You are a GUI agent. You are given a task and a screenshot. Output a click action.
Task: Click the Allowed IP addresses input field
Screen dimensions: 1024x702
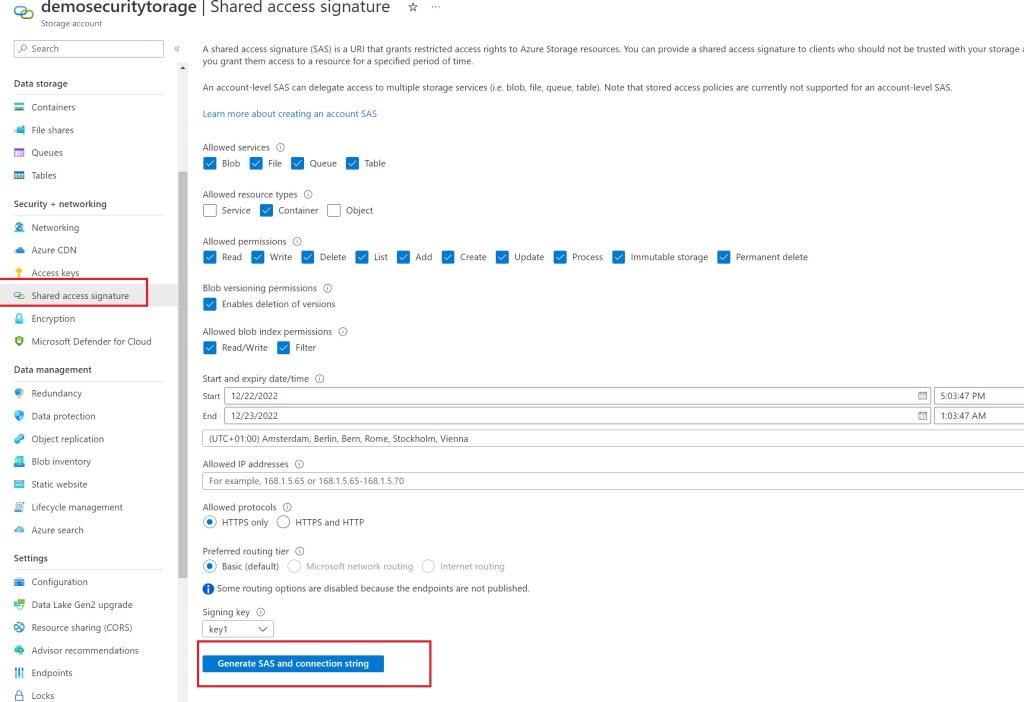point(612,481)
